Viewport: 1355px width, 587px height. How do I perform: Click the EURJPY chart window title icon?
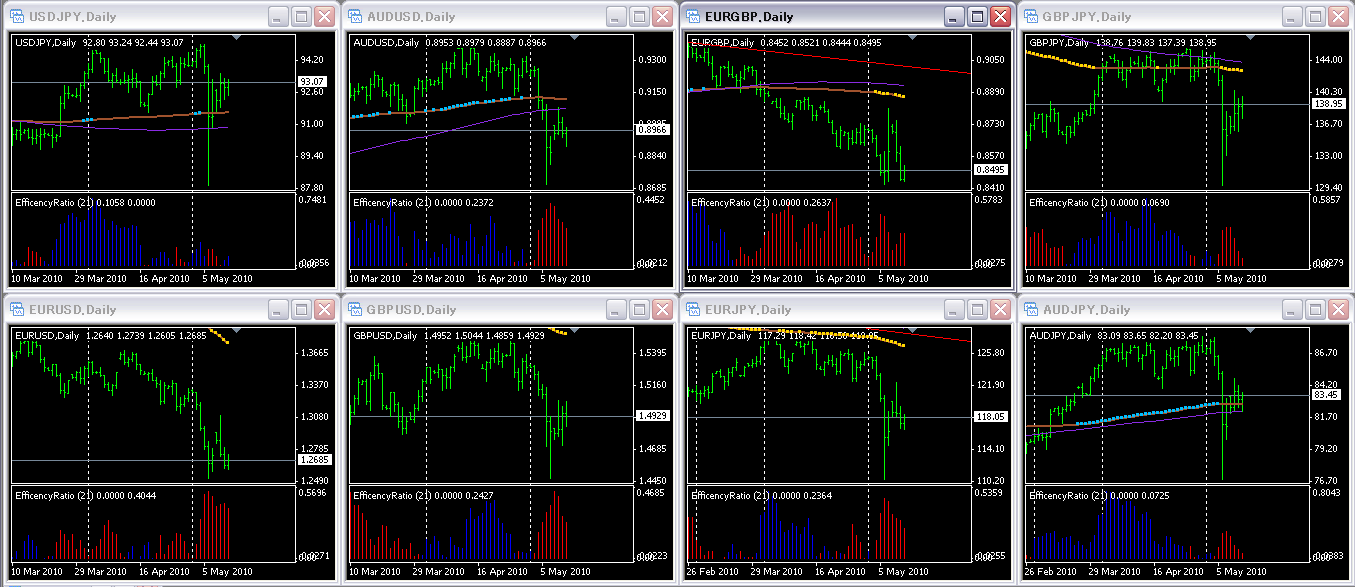693,310
